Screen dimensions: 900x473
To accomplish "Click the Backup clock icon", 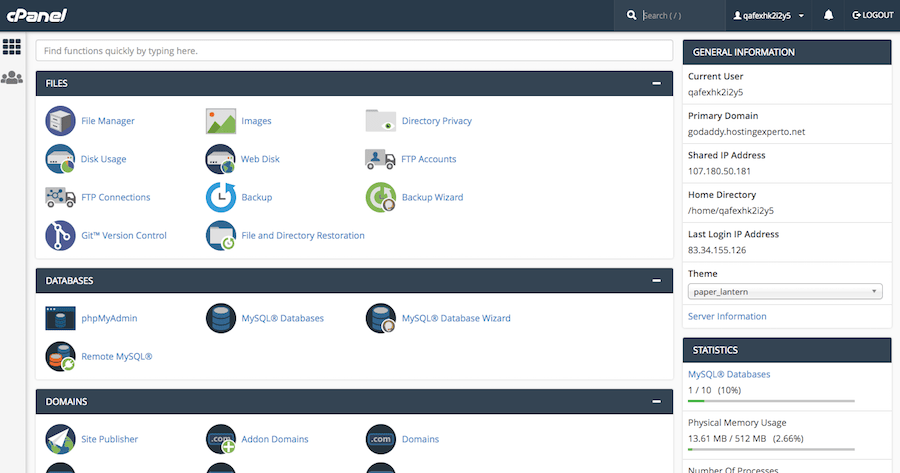I will click(x=221, y=197).
